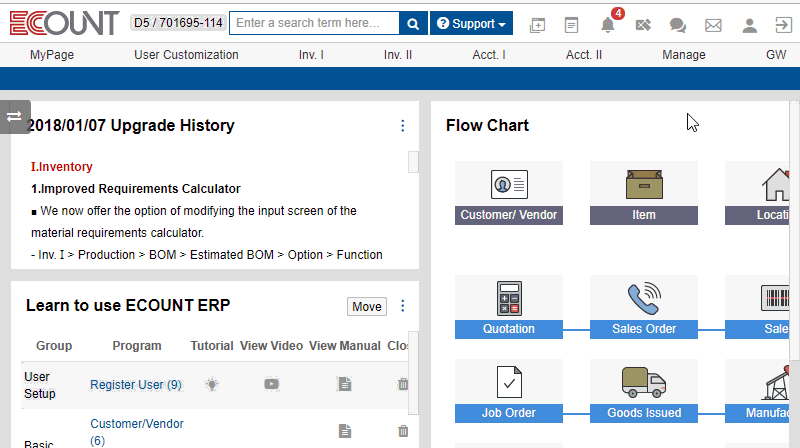Click the ECOUNT logo

click(64, 23)
